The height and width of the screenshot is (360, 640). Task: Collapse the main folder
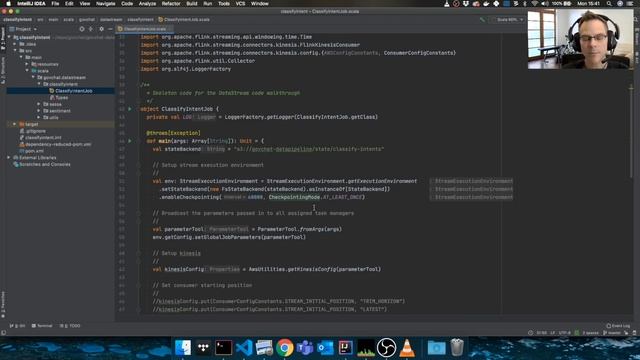coord(21,57)
